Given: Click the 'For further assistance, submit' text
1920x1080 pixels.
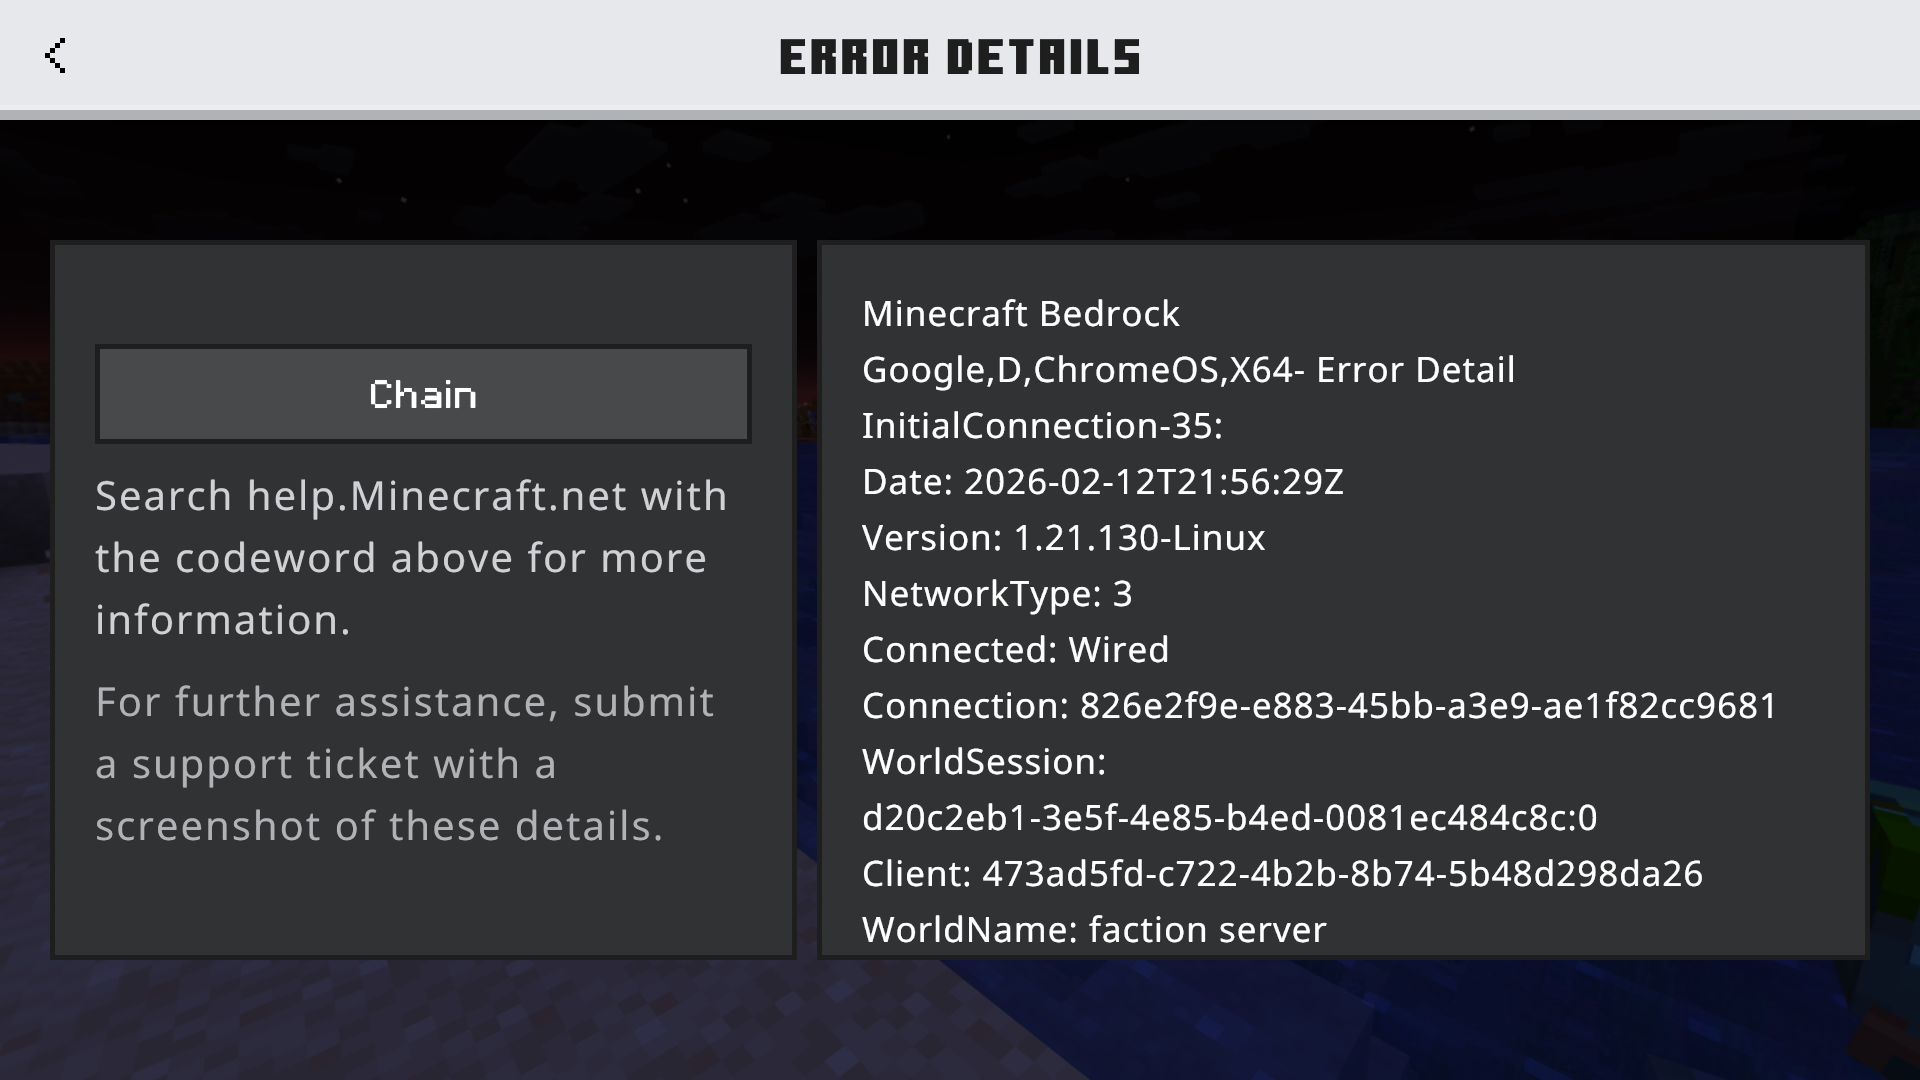Looking at the screenshot, I should coord(405,702).
